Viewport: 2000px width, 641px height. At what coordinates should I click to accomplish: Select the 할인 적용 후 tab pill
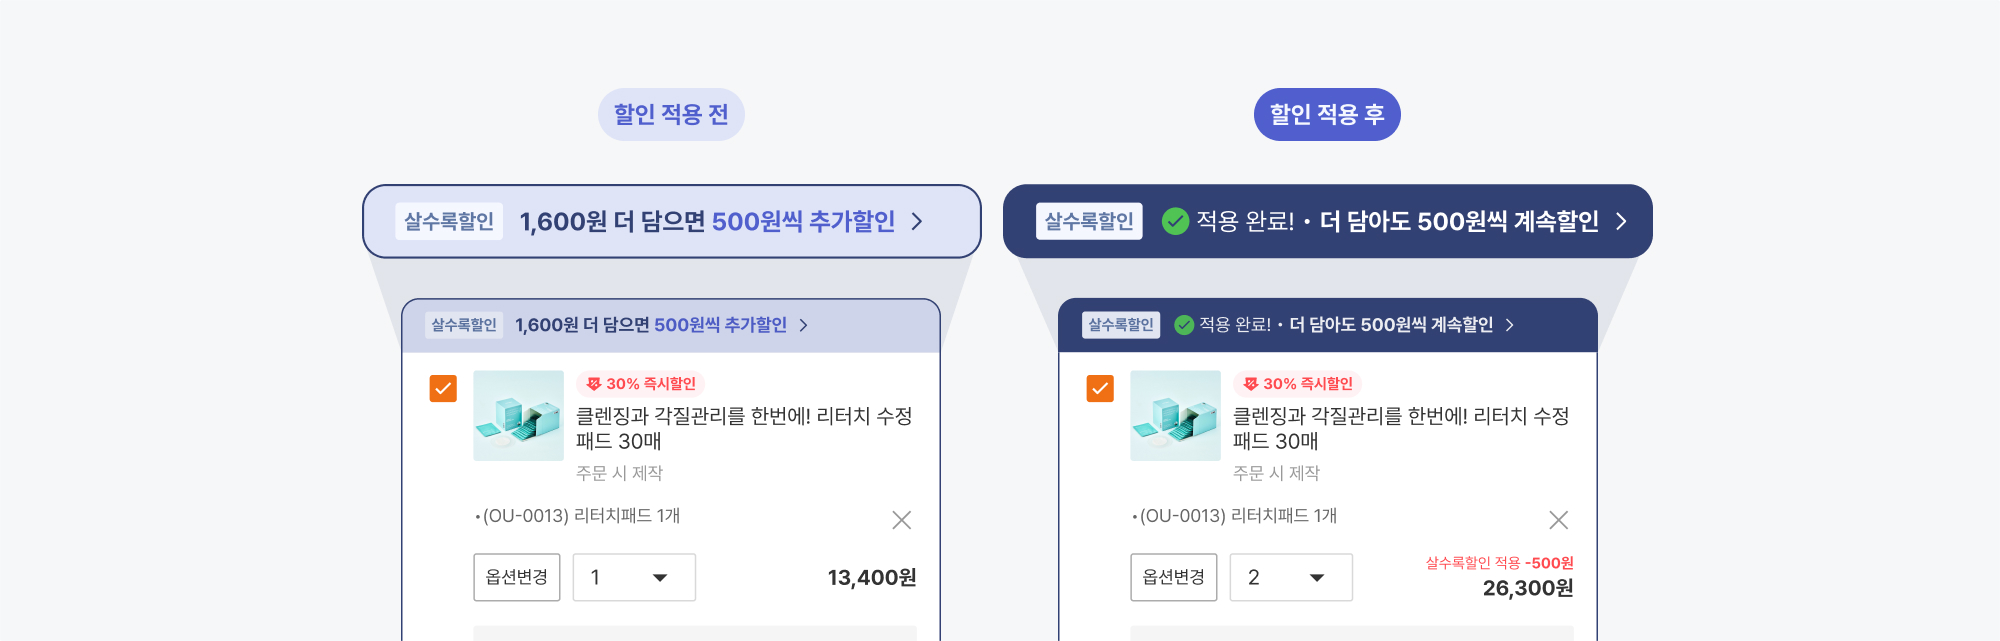point(1327,114)
